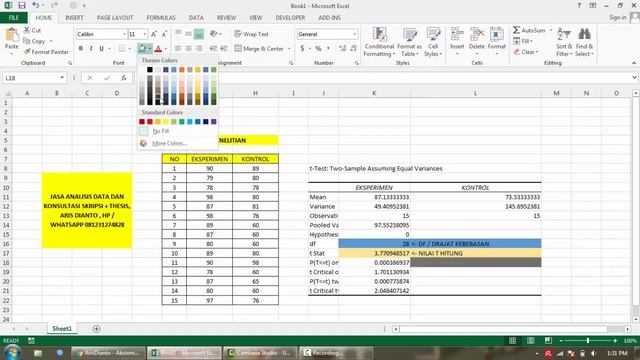The image size is (640, 360).
Task: Increase font size with the large A icon
Action: point(154,34)
